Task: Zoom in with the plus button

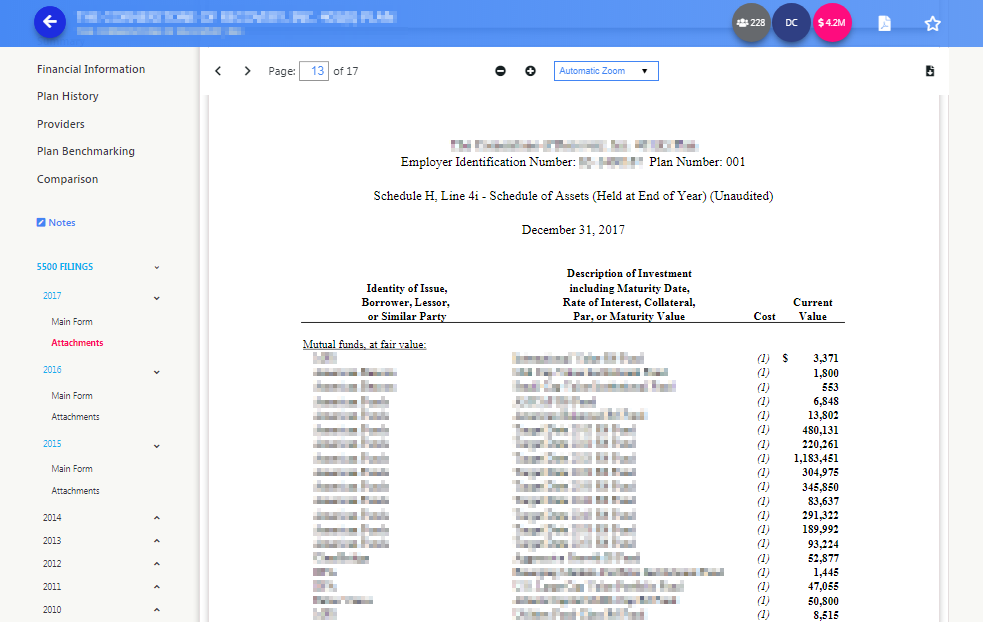Action: click(x=530, y=71)
